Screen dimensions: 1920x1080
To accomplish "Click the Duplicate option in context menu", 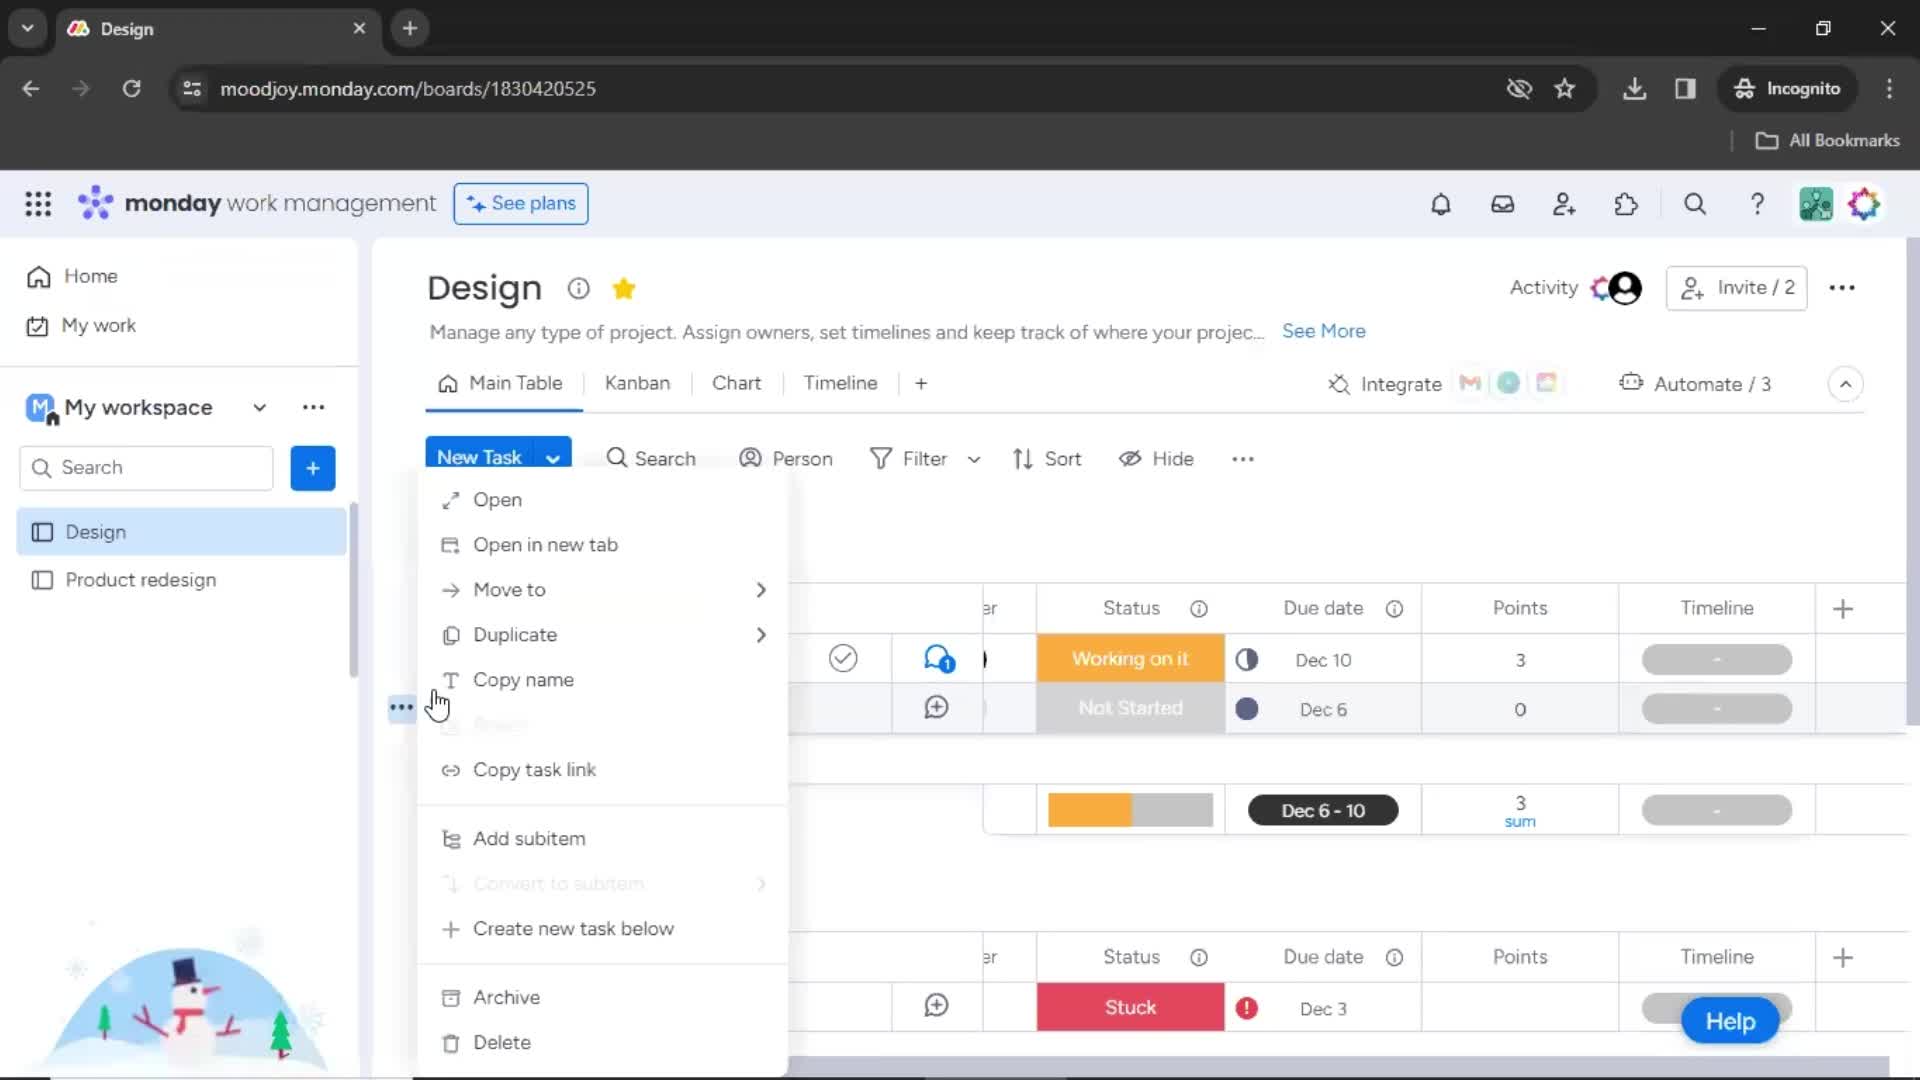I will coord(514,634).
